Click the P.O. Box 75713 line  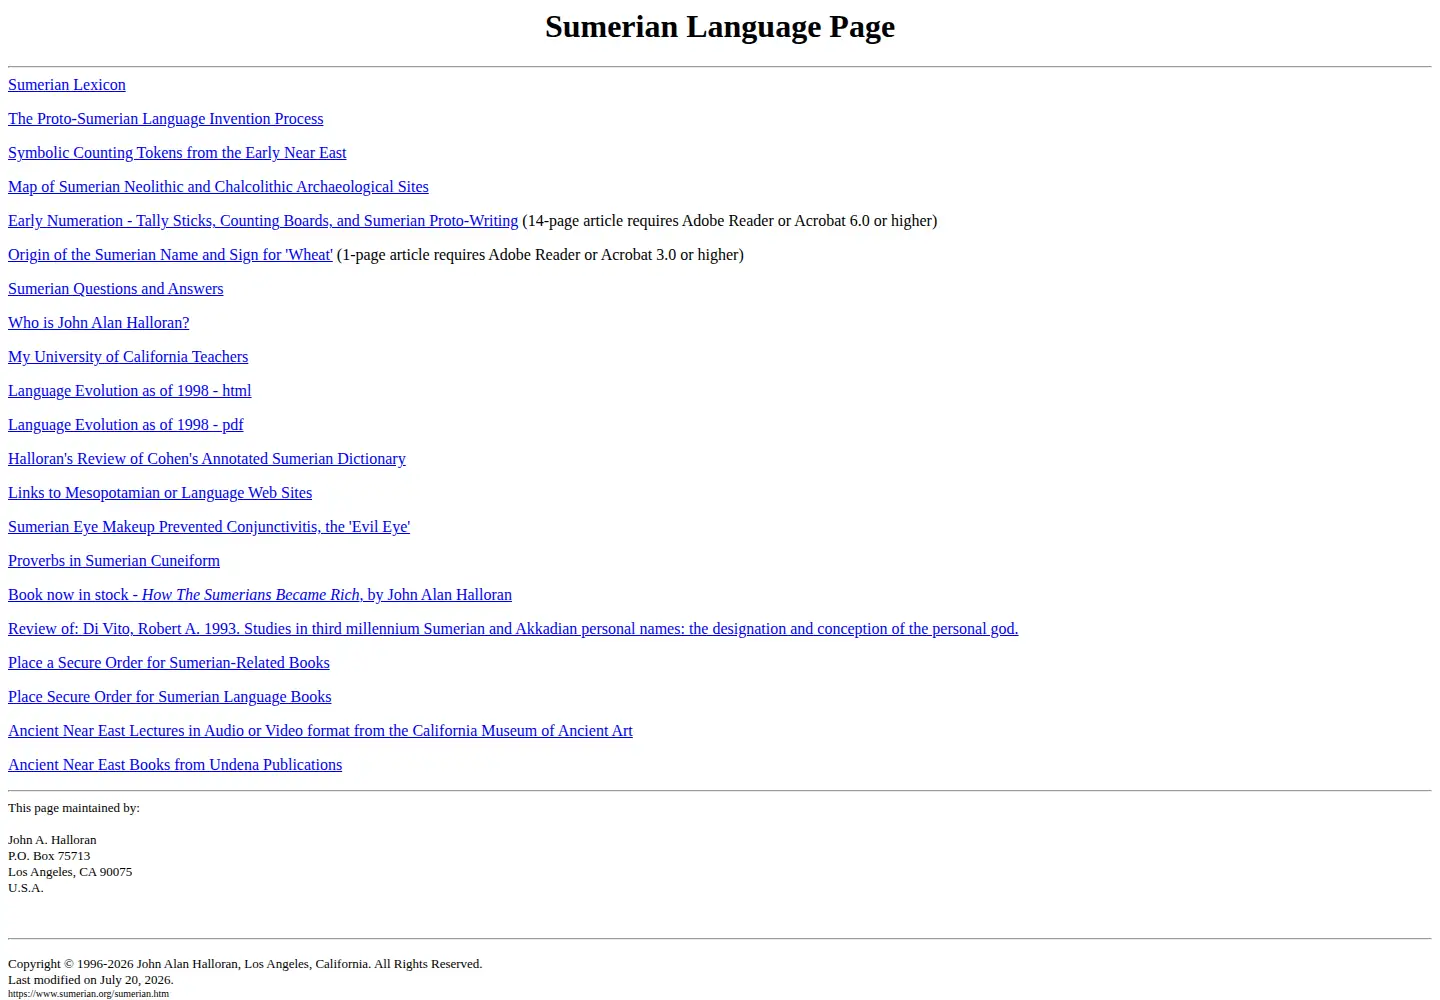coord(49,856)
